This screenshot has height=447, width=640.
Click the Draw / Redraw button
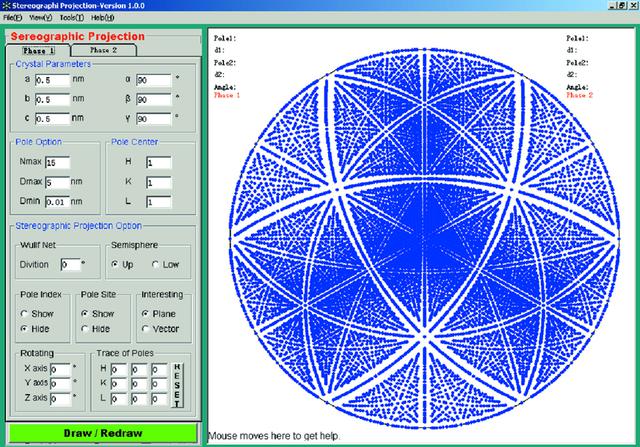103,433
